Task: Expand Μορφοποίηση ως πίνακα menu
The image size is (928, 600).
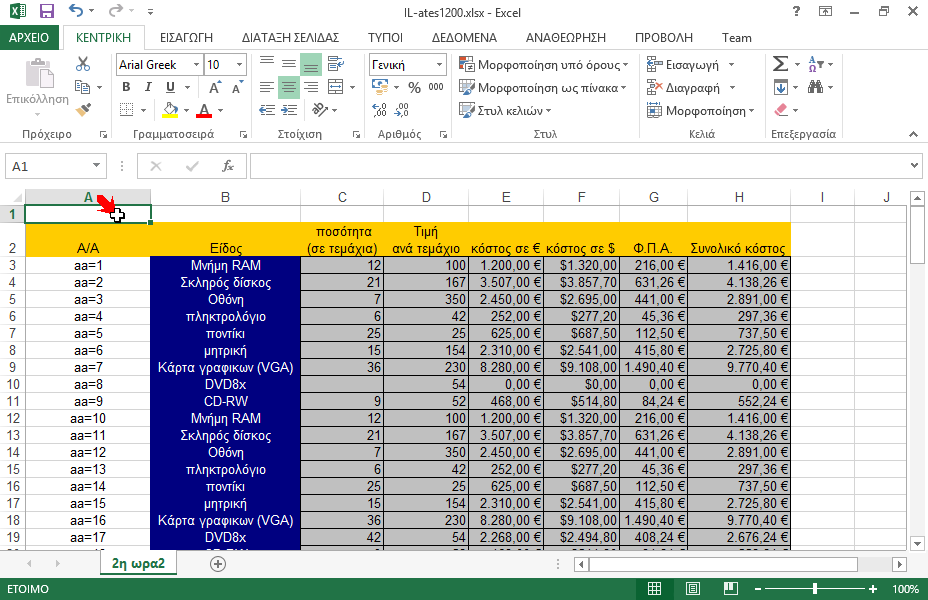Action: click(x=542, y=88)
